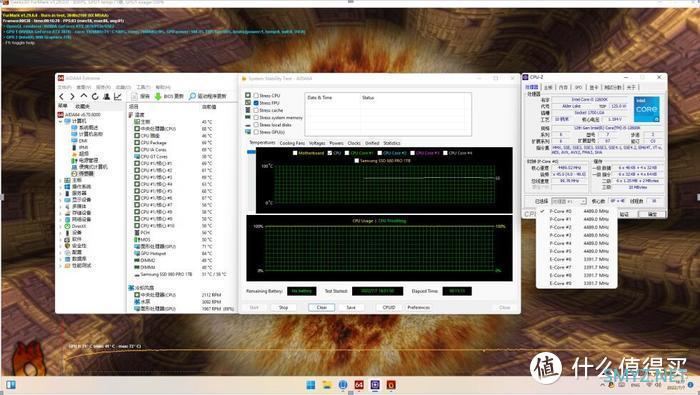Open 报告 report button in AIDA64 toolbar
700x395 pixels.
point(141,96)
